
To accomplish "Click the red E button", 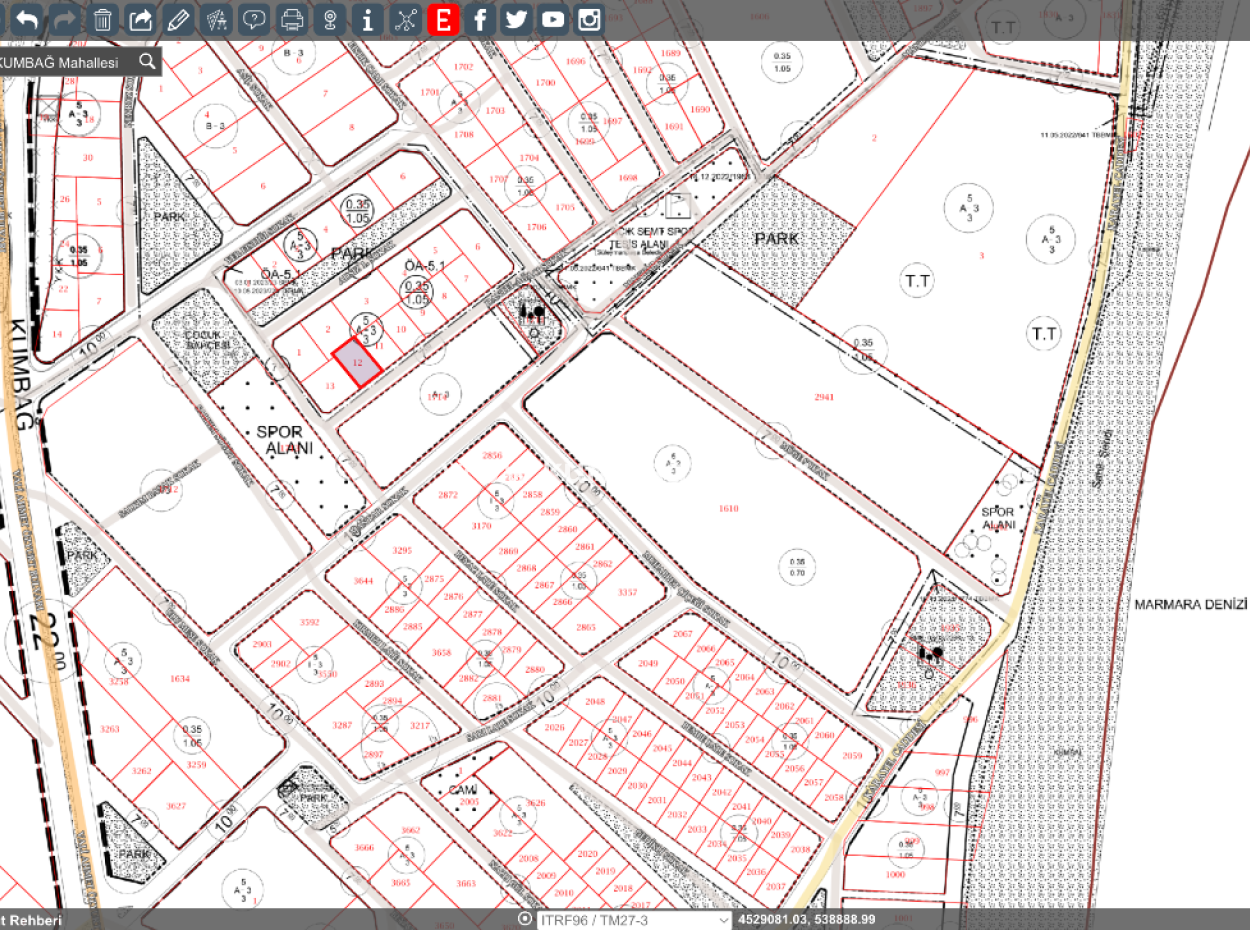I will (x=443, y=19).
